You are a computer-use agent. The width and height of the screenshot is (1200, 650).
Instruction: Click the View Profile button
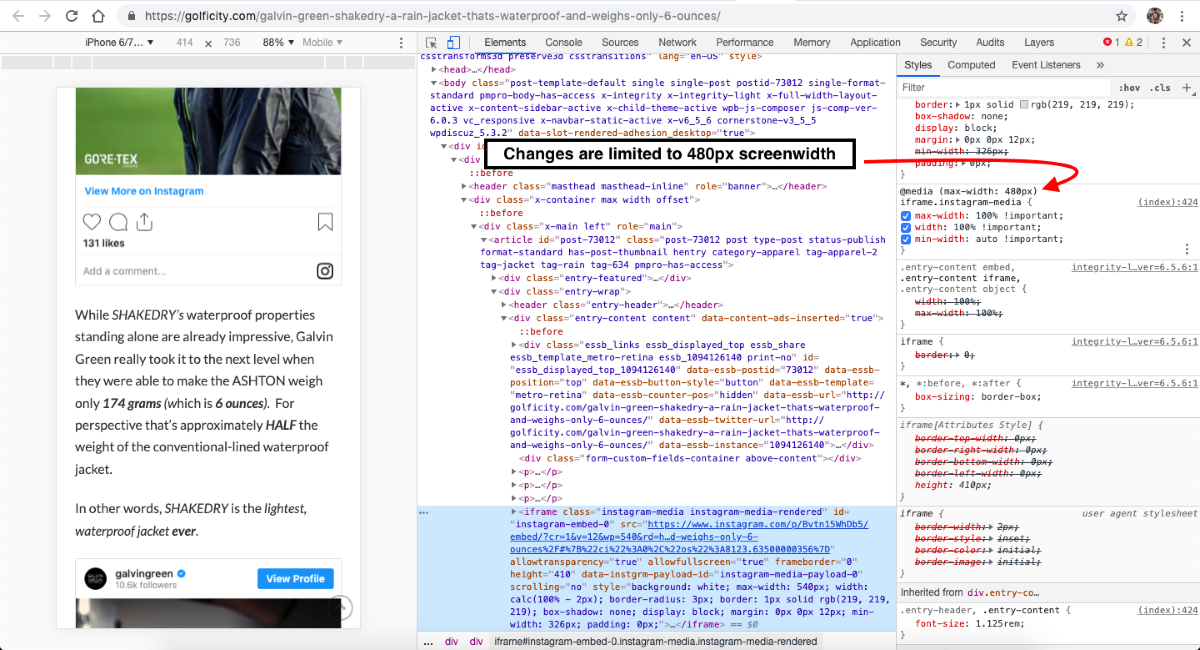tap(295, 578)
